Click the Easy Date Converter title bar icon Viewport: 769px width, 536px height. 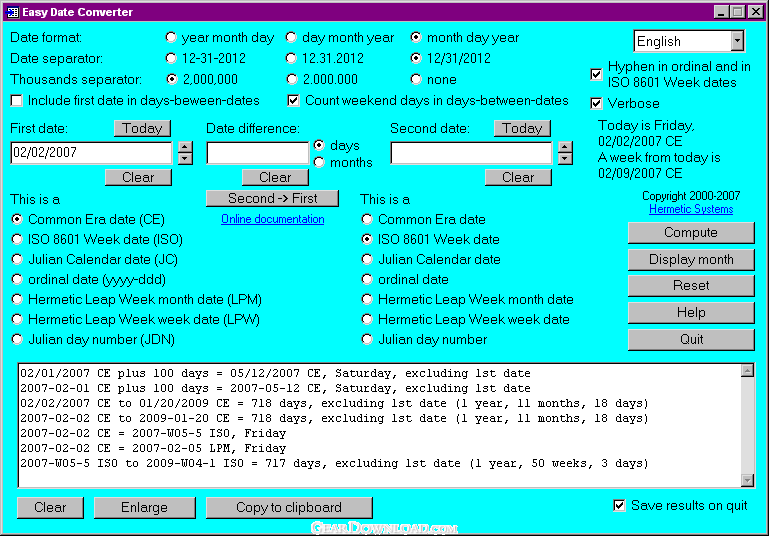[x=12, y=12]
